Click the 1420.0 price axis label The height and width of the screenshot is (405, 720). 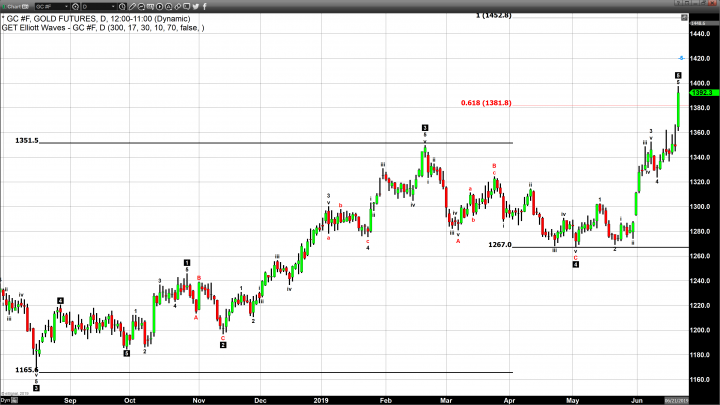click(x=700, y=59)
